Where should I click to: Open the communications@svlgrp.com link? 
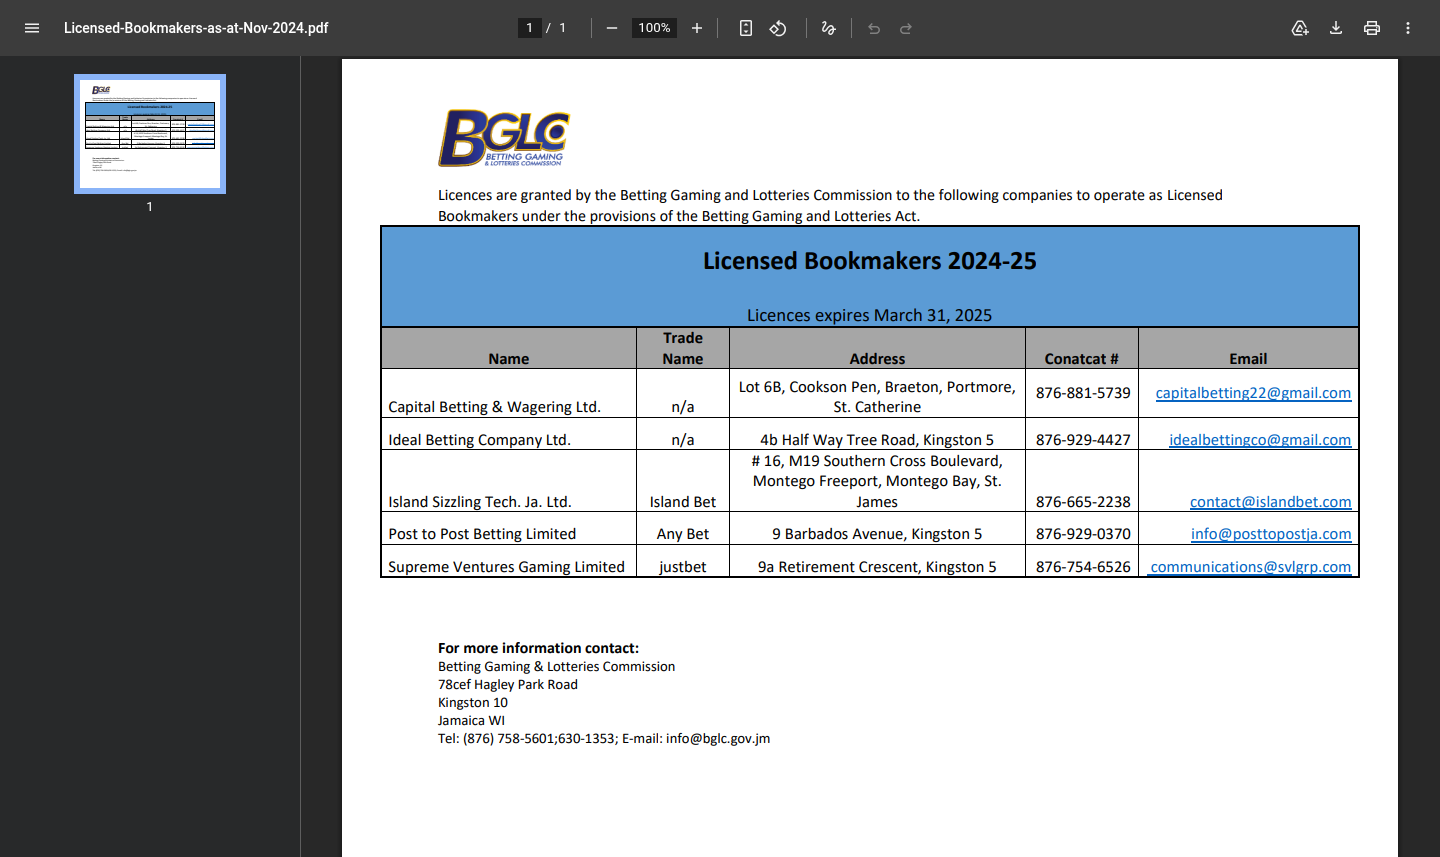[x=1250, y=567]
